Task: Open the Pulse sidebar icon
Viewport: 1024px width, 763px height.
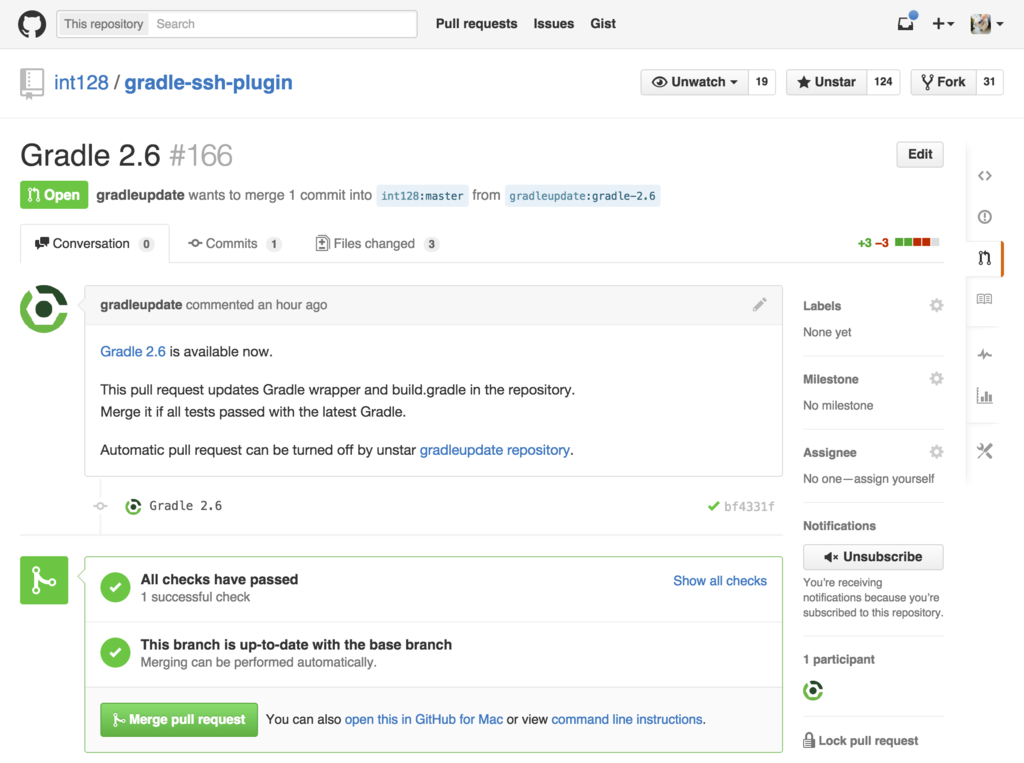Action: 985,355
